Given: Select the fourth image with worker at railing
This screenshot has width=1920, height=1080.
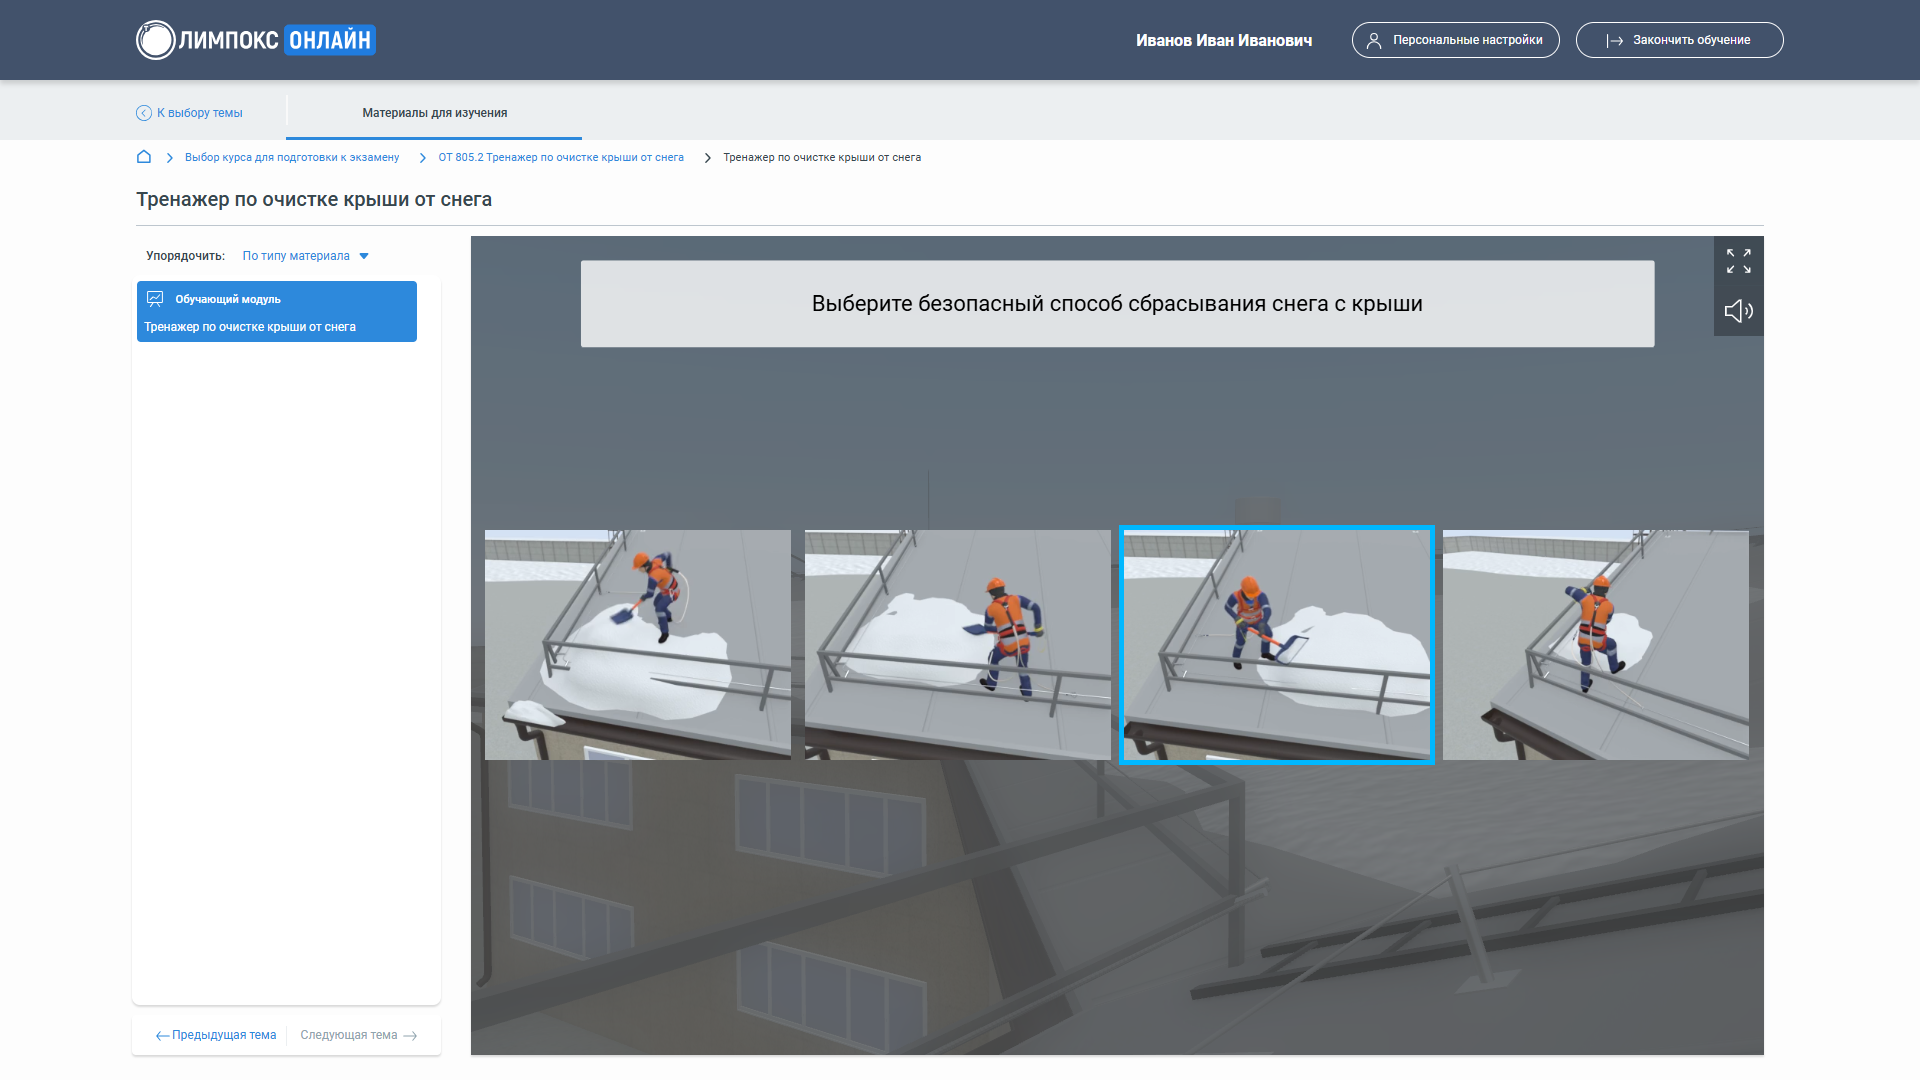Looking at the screenshot, I should [1595, 644].
